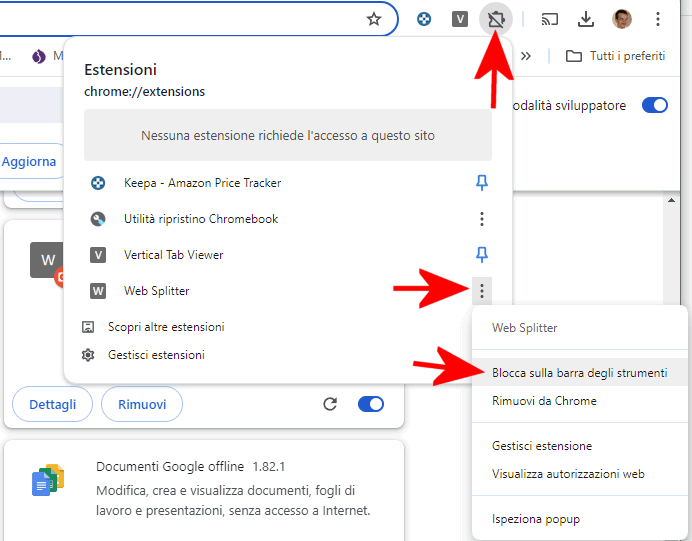
Task: Click the Keepa icon in extensions list
Action: tap(98, 183)
